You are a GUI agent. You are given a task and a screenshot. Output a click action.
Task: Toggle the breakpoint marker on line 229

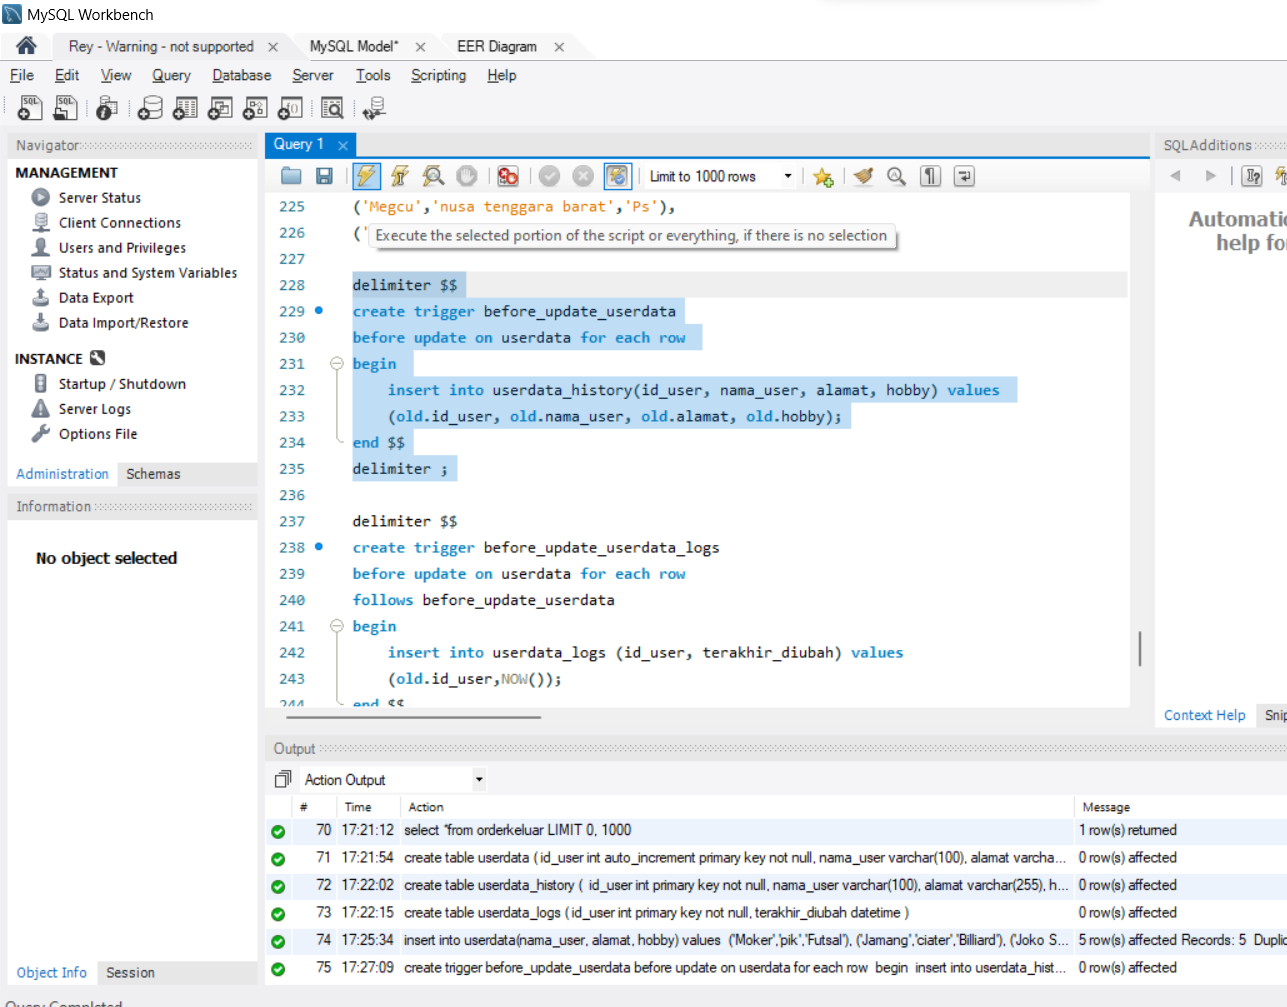tap(319, 311)
